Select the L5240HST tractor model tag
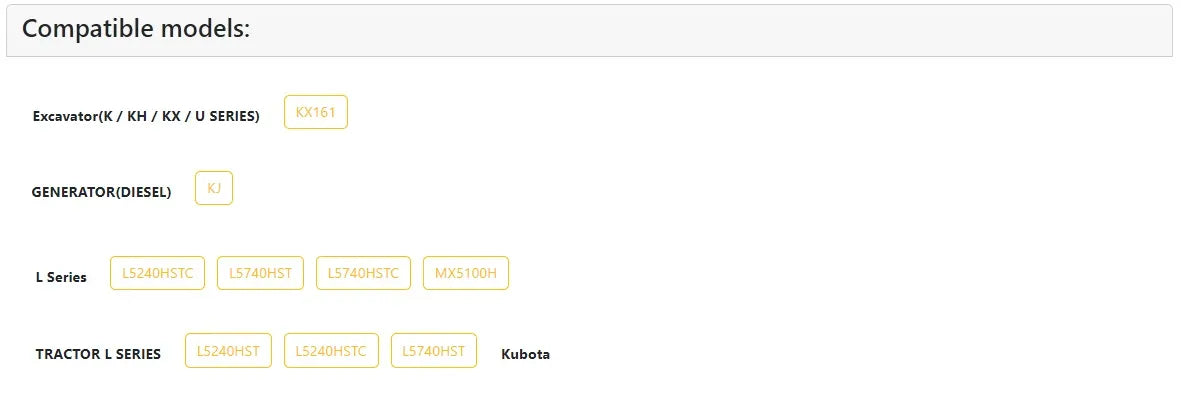 click(x=228, y=351)
